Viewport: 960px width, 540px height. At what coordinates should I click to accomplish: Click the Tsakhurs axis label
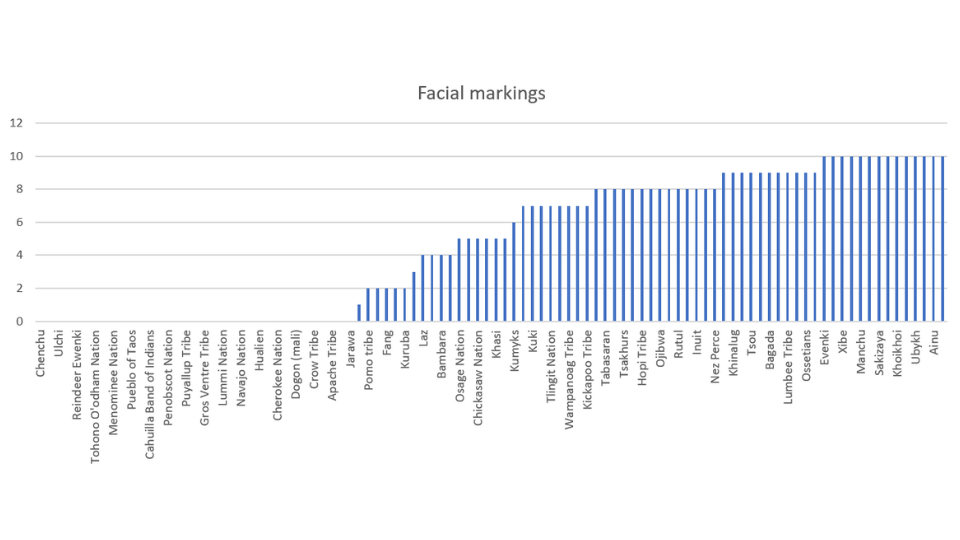624,354
